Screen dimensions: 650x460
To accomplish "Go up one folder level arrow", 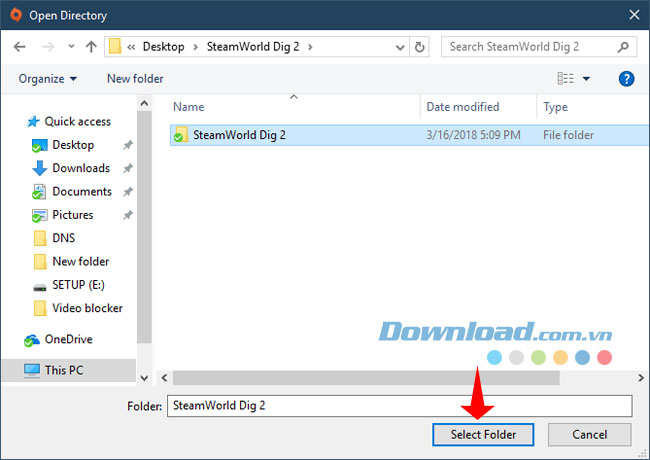I will [91, 47].
